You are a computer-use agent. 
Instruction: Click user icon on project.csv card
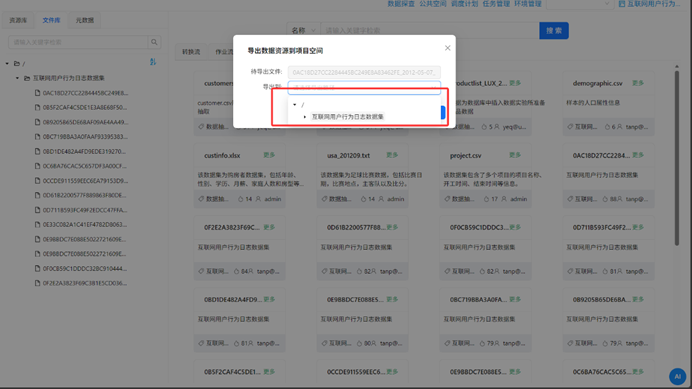click(x=504, y=199)
